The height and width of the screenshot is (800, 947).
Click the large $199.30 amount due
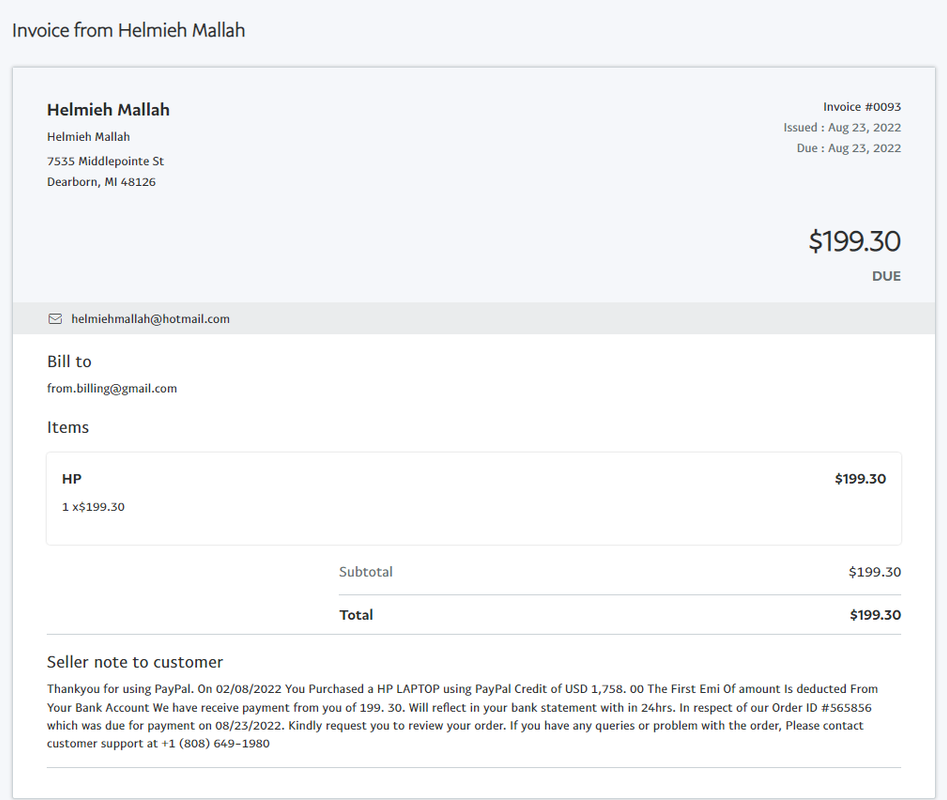[855, 241]
